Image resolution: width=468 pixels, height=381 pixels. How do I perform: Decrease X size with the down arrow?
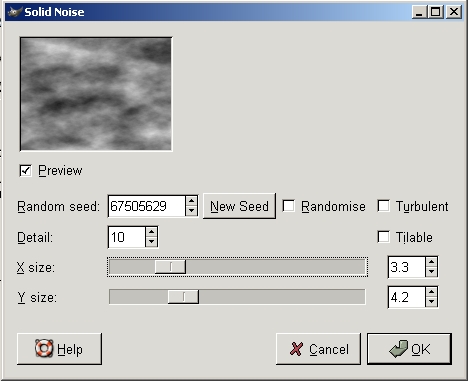tap(432, 272)
